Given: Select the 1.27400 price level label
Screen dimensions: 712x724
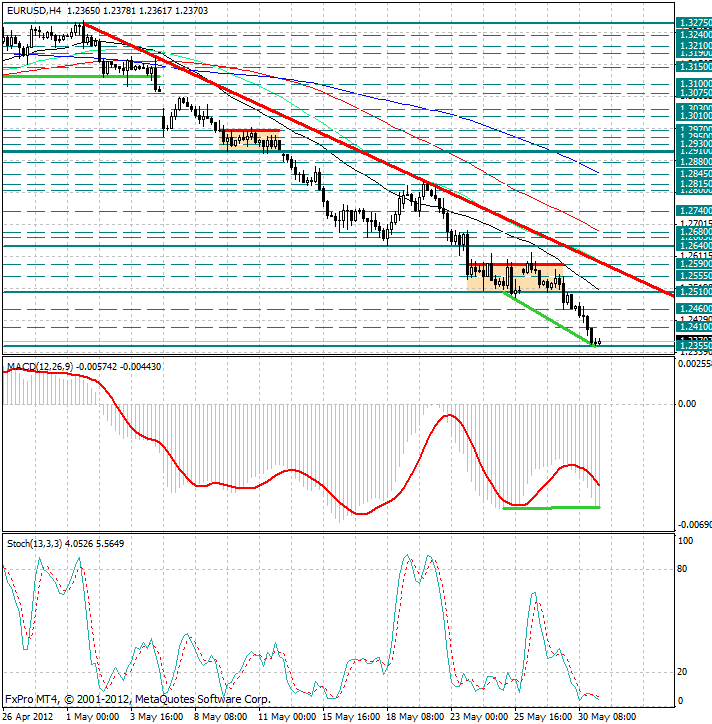Looking at the screenshot, I should [694, 211].
